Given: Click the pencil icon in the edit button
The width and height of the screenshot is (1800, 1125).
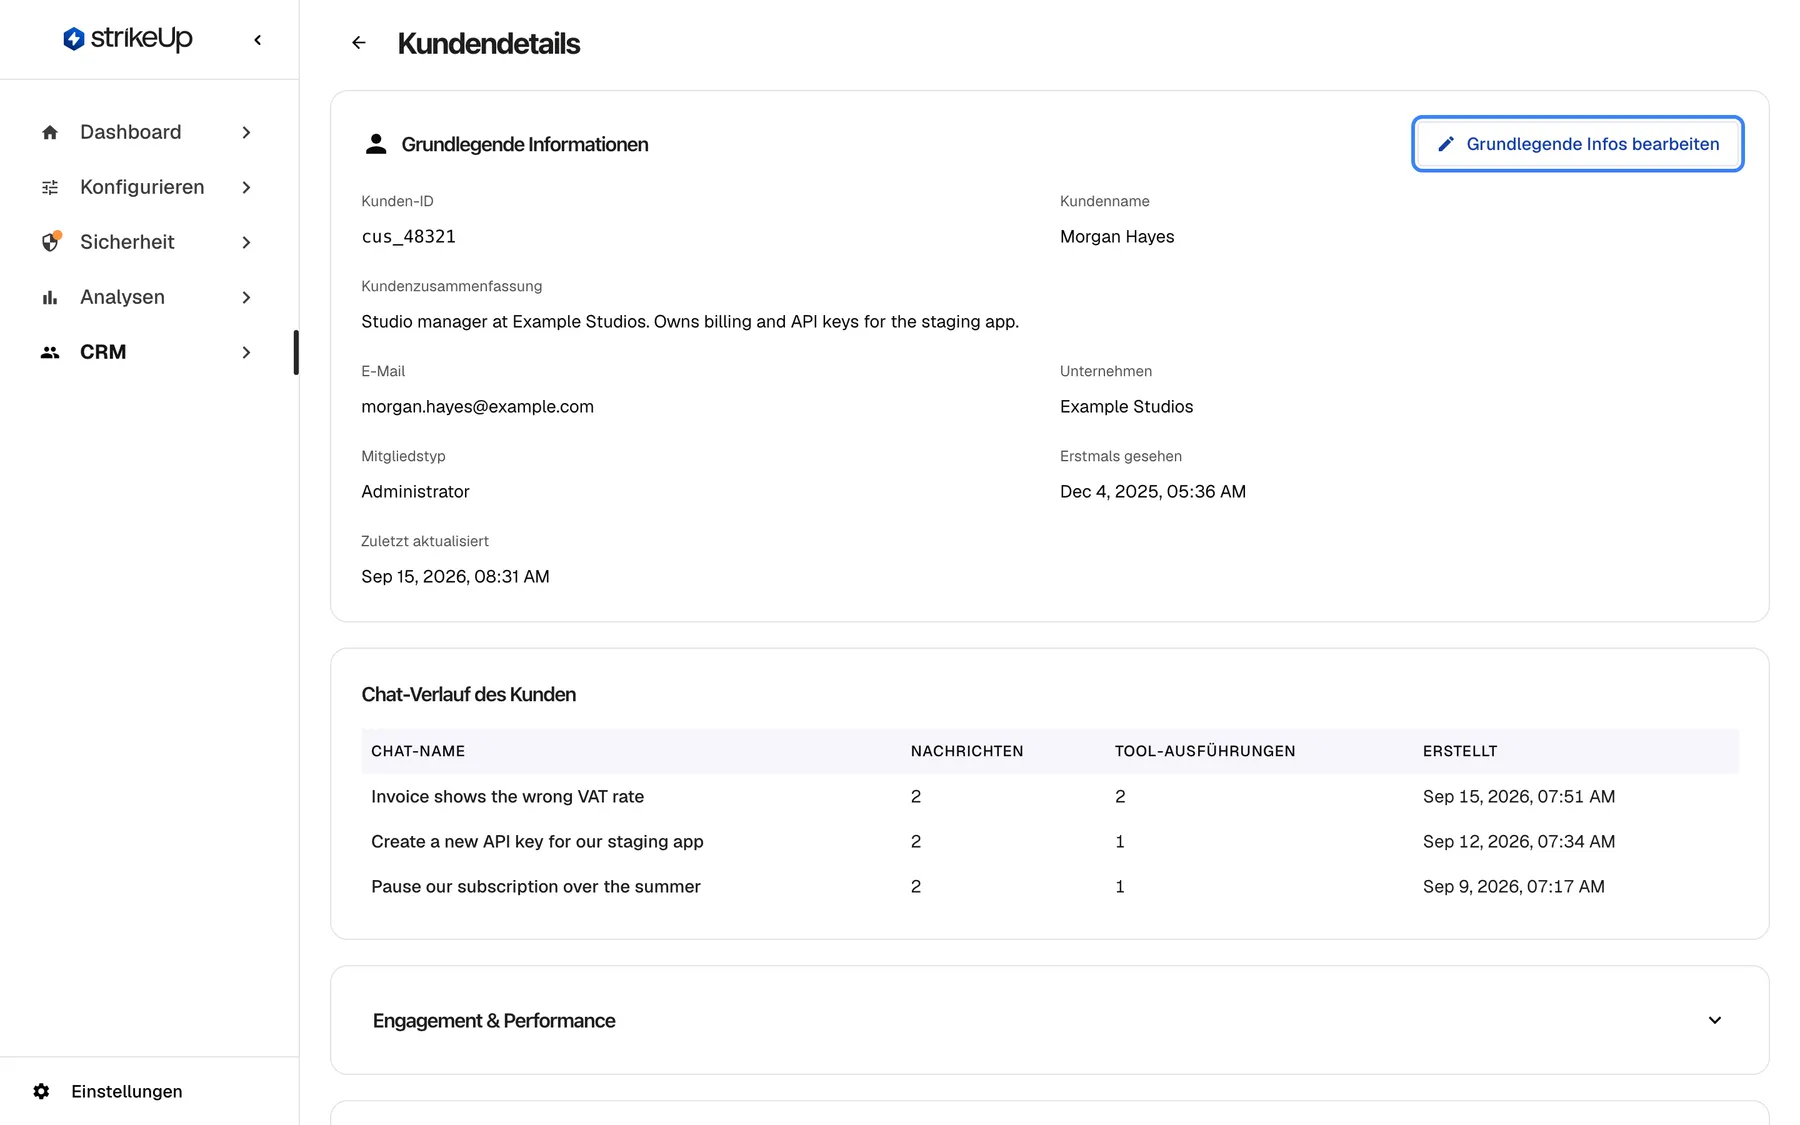Looking at the screenshot, I should [1446, 144].
